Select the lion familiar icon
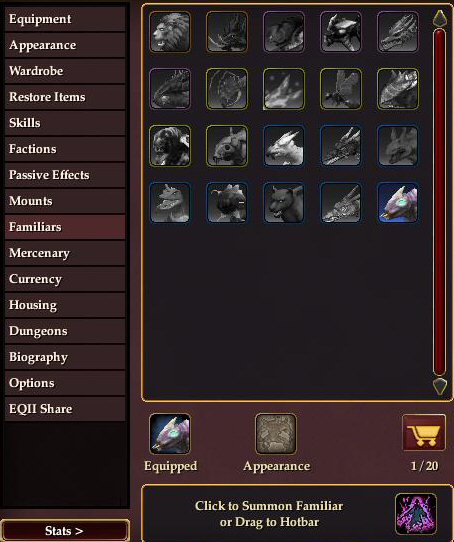 pyautogui.click(x=170, y=32)
